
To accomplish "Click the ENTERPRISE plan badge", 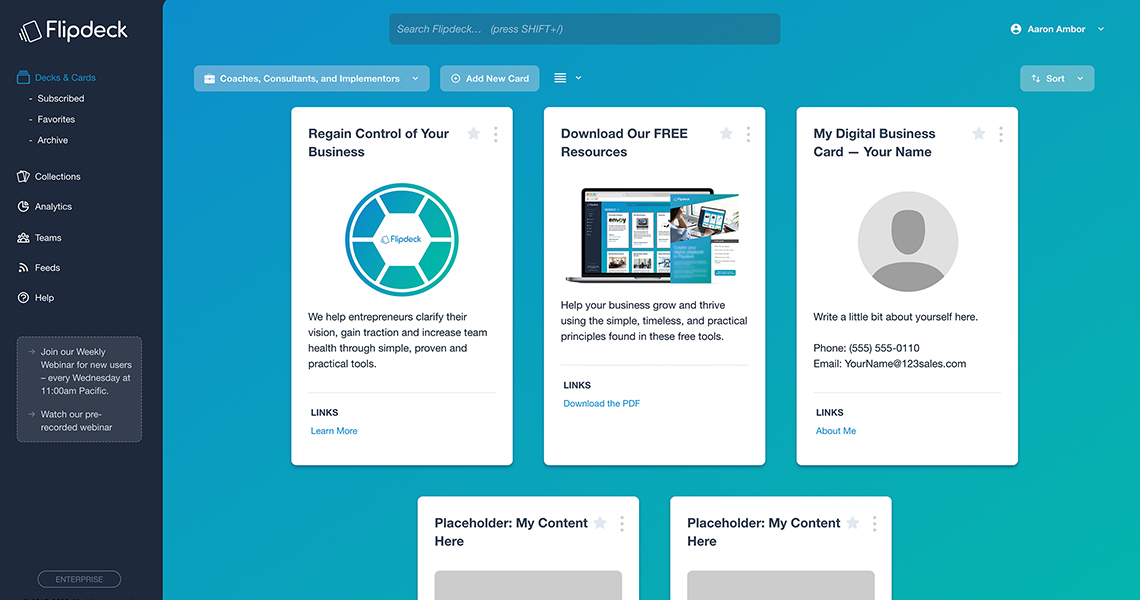I will pos(79,580).
